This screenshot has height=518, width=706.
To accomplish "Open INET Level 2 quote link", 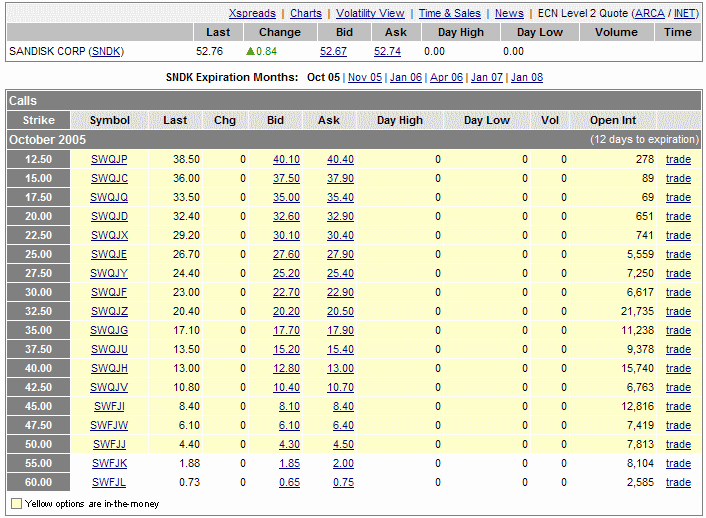I will (684, 14).
